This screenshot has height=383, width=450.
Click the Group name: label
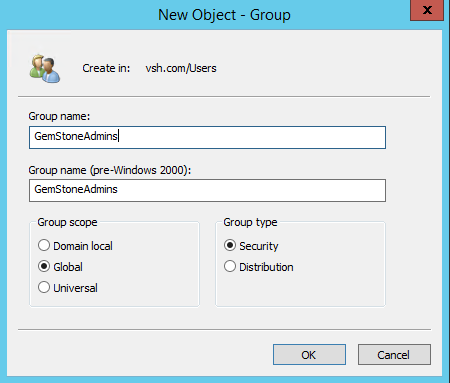pos(59,116)
